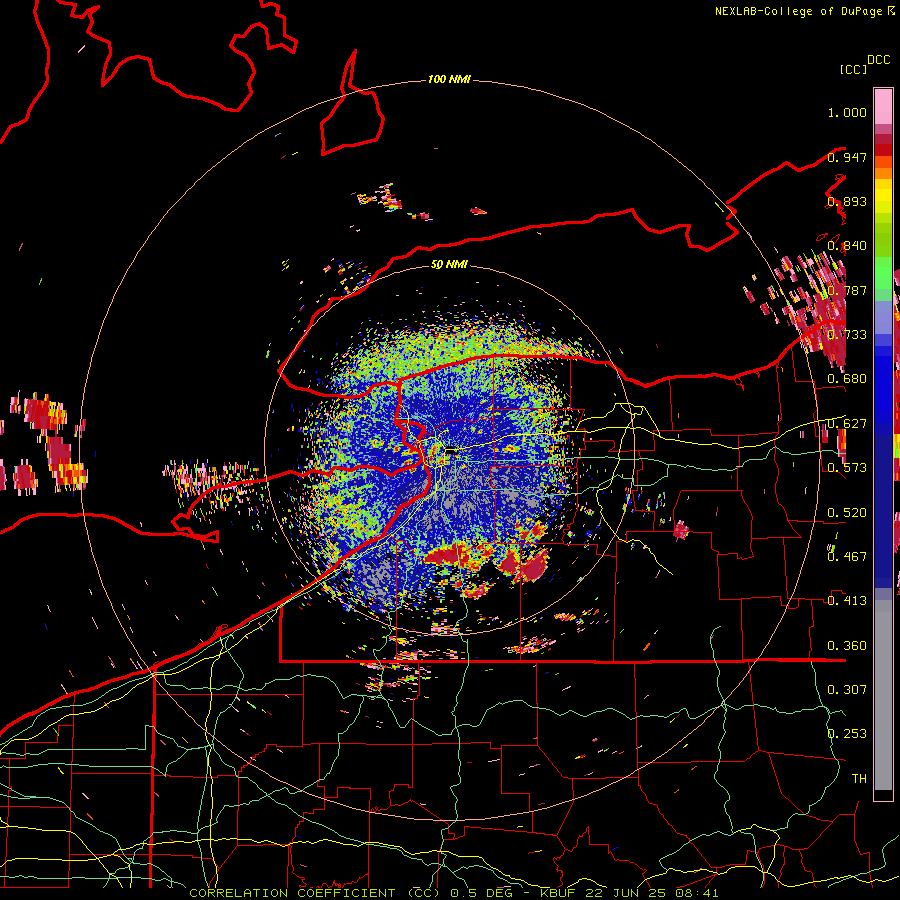900x900 pixels.
Task: Click the 08:41 timestamp
Action: point(697,893)
